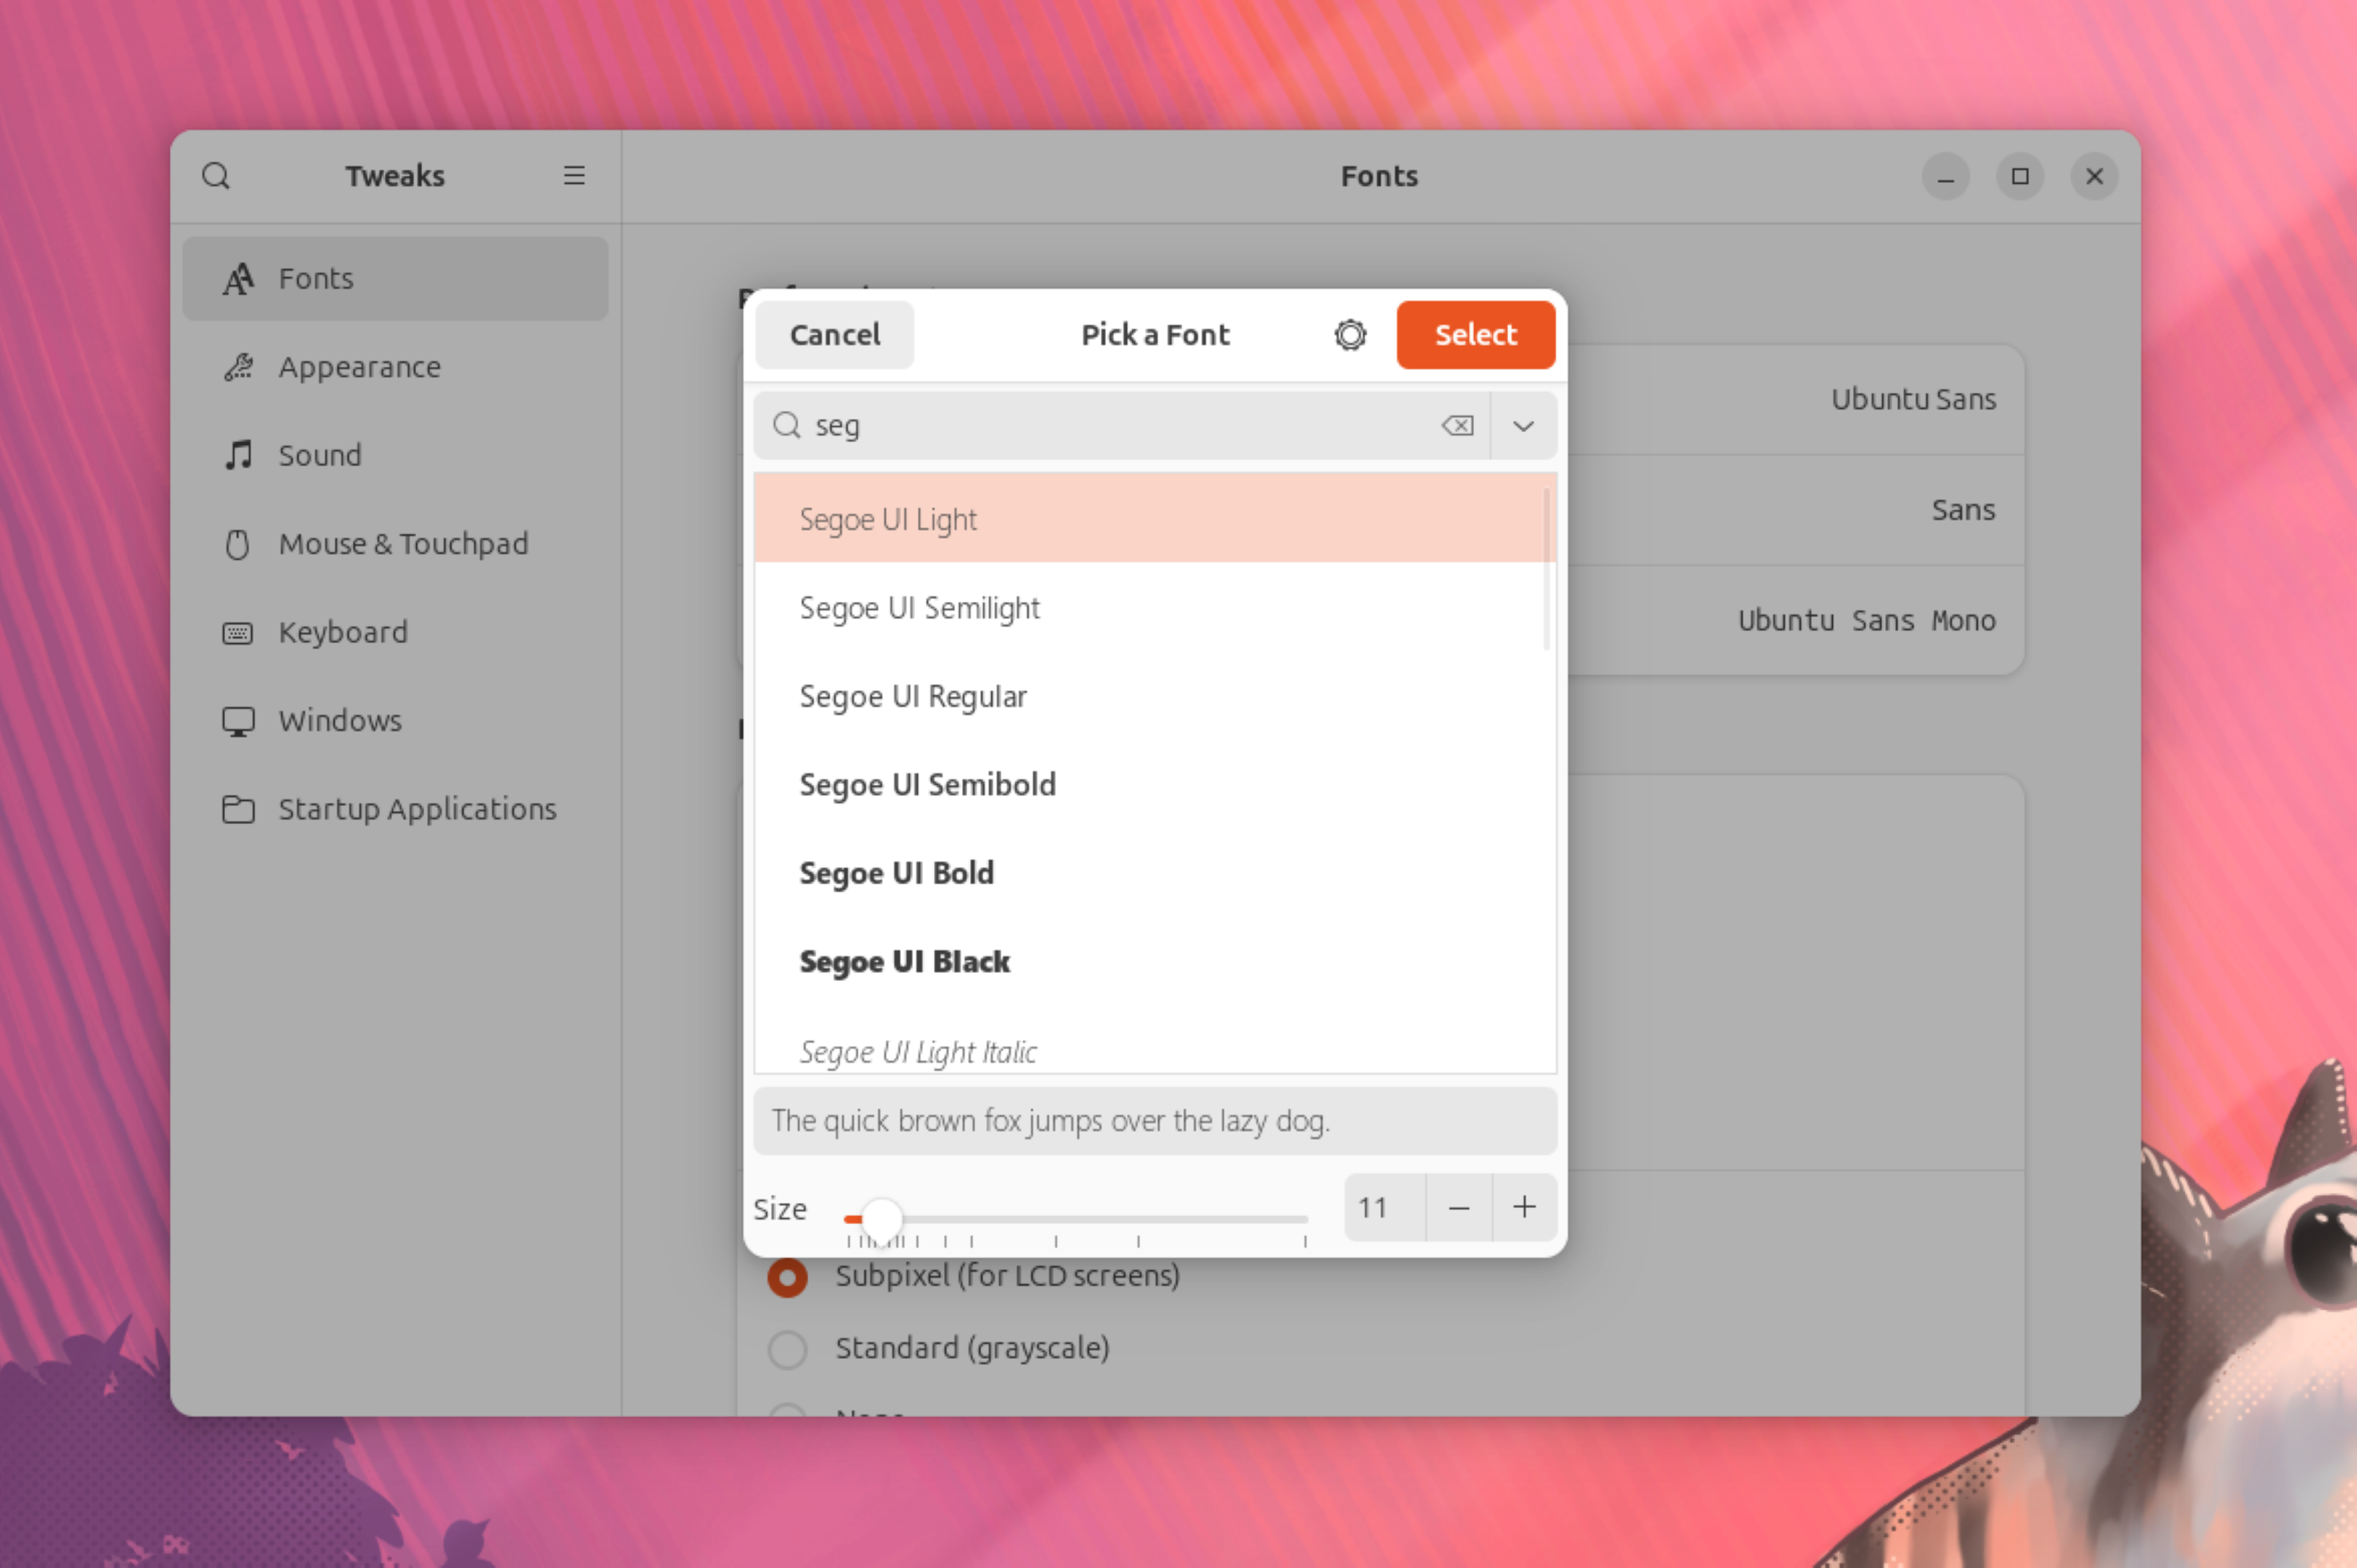Select the Standard grayscale option
This screenshot has height=1568, width=2357.
(787, 1347)
